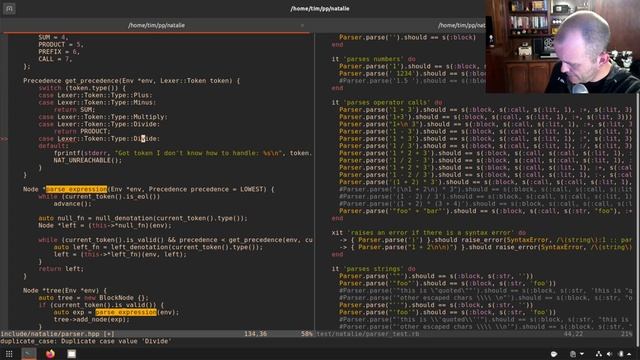Click the 'auto null_fn = null_denotation' line
640x360 pixels.
coord(143,218)
